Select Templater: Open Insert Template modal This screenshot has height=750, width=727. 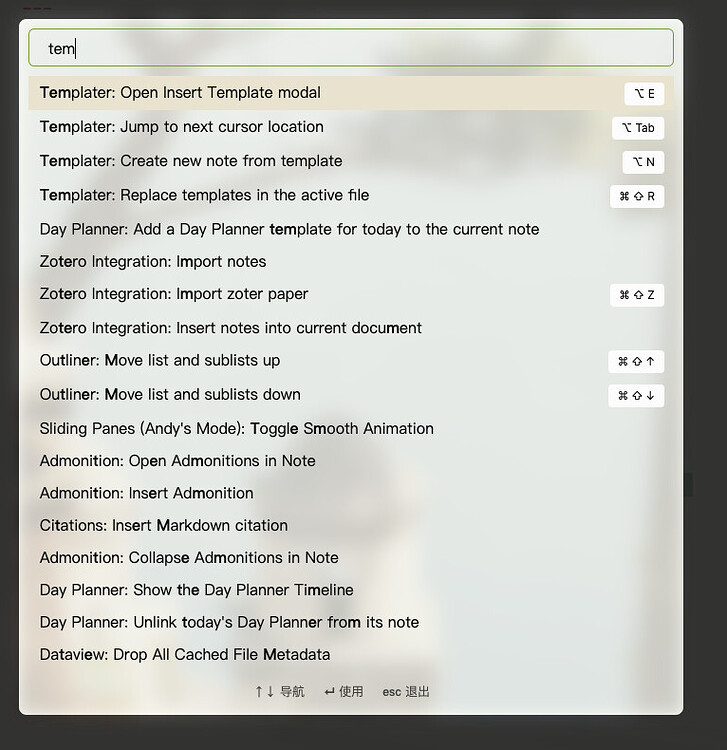click(180, 93)
